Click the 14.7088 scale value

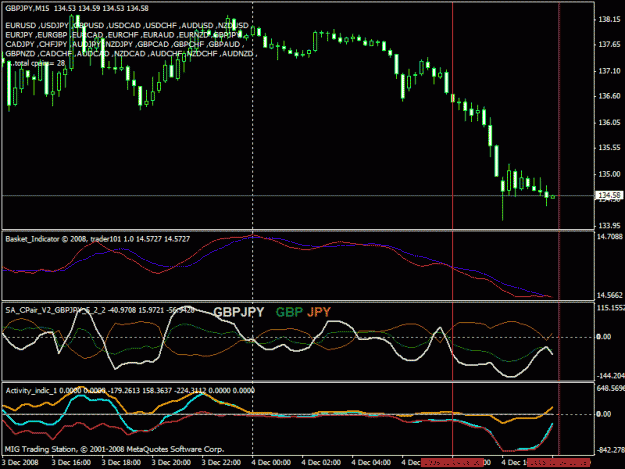(610, 237)
